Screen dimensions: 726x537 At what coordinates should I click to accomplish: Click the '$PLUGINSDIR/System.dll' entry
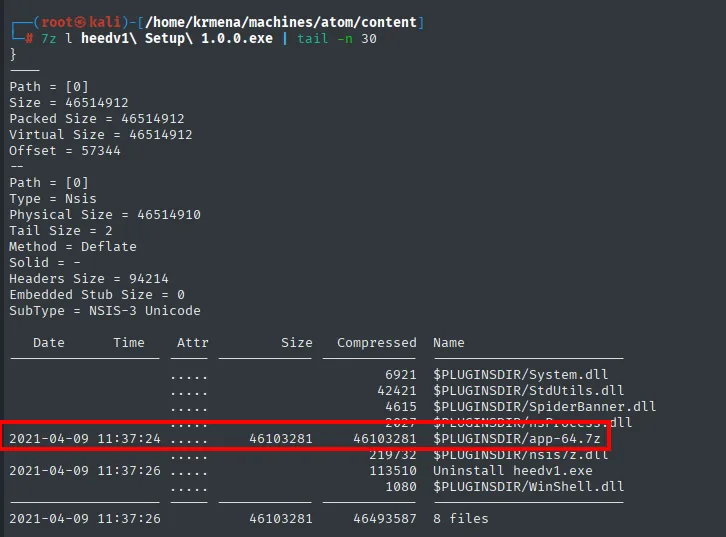520,375
